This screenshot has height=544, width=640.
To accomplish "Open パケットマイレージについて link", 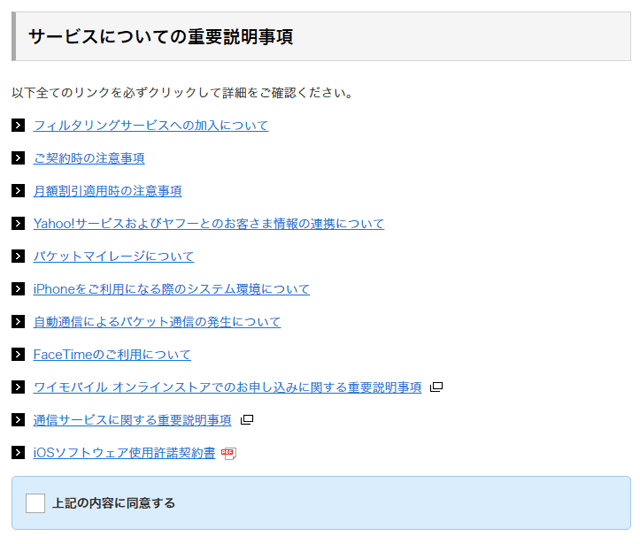I will click(x=113, y=256).
